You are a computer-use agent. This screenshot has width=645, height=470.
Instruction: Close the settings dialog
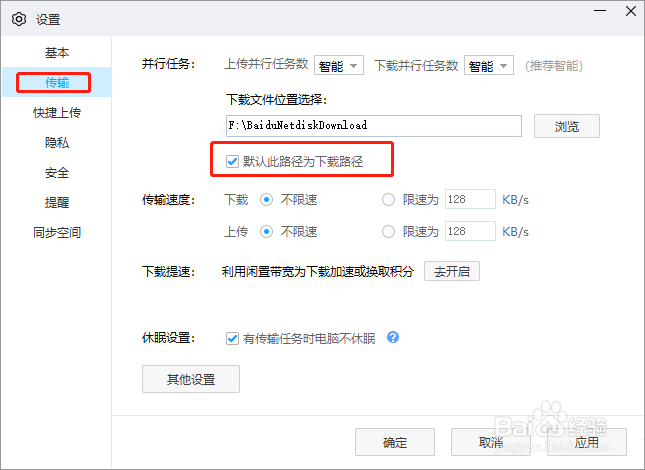(631, 11)
